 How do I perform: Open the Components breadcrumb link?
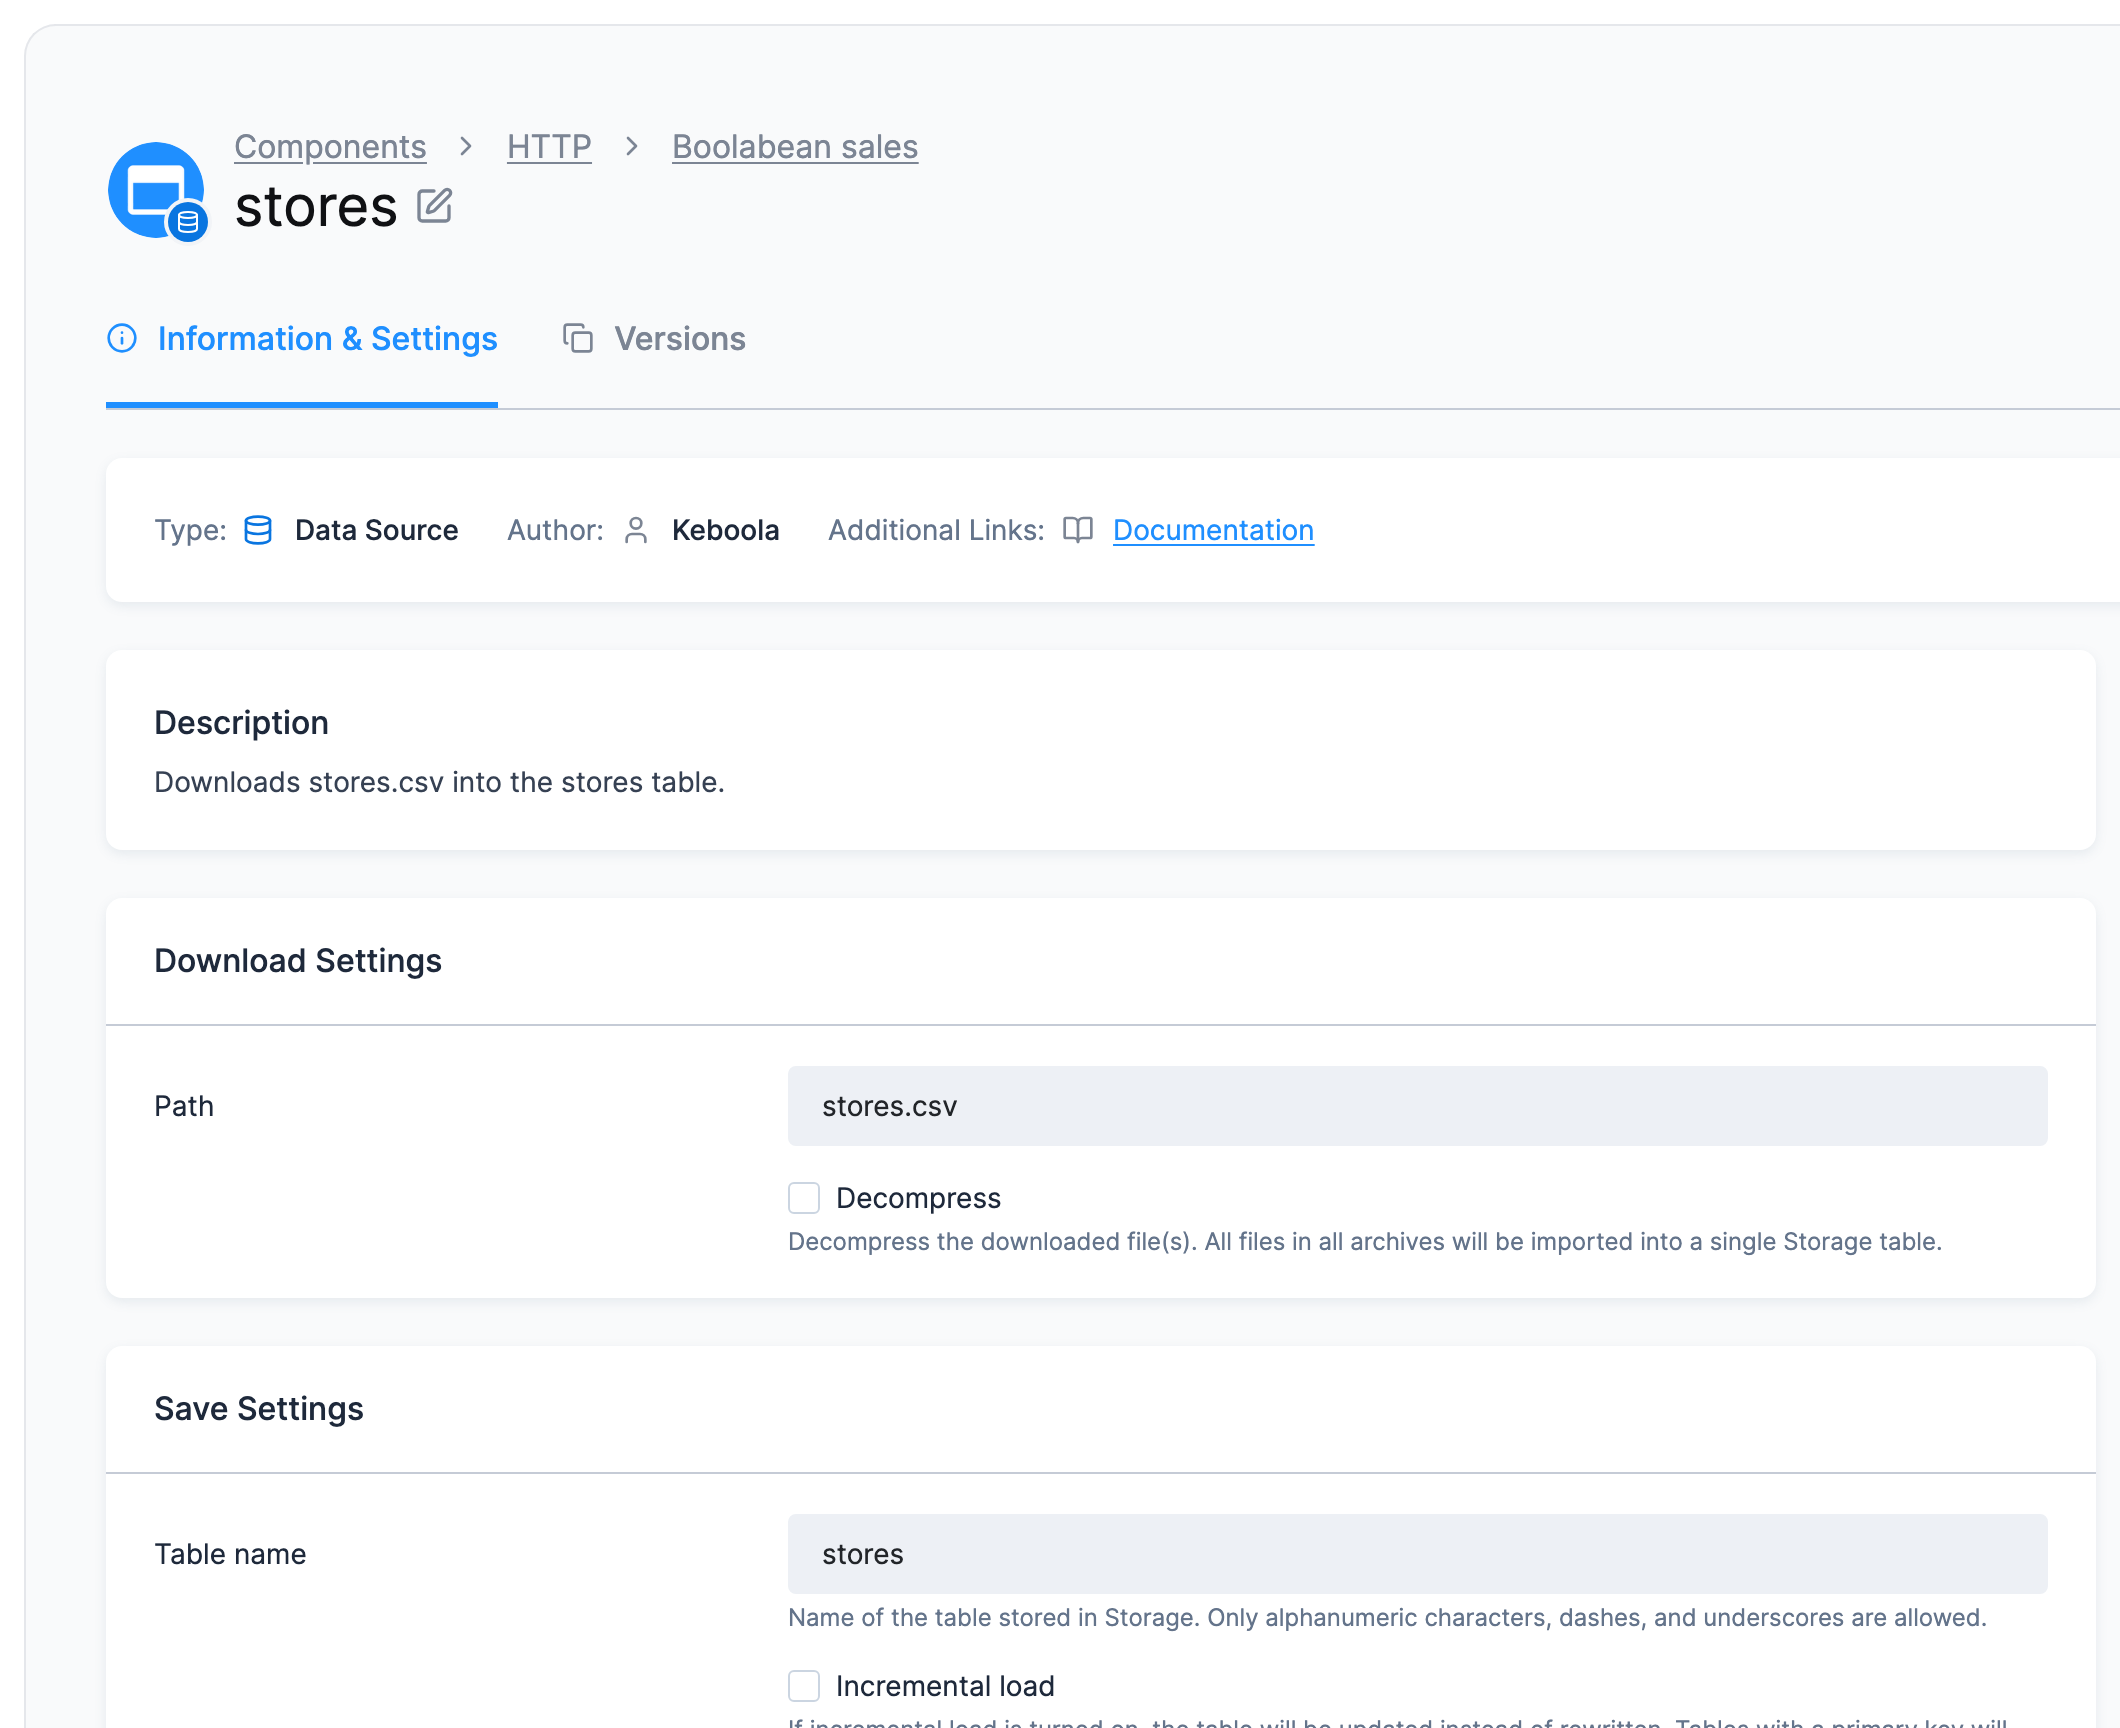point(330,147)
